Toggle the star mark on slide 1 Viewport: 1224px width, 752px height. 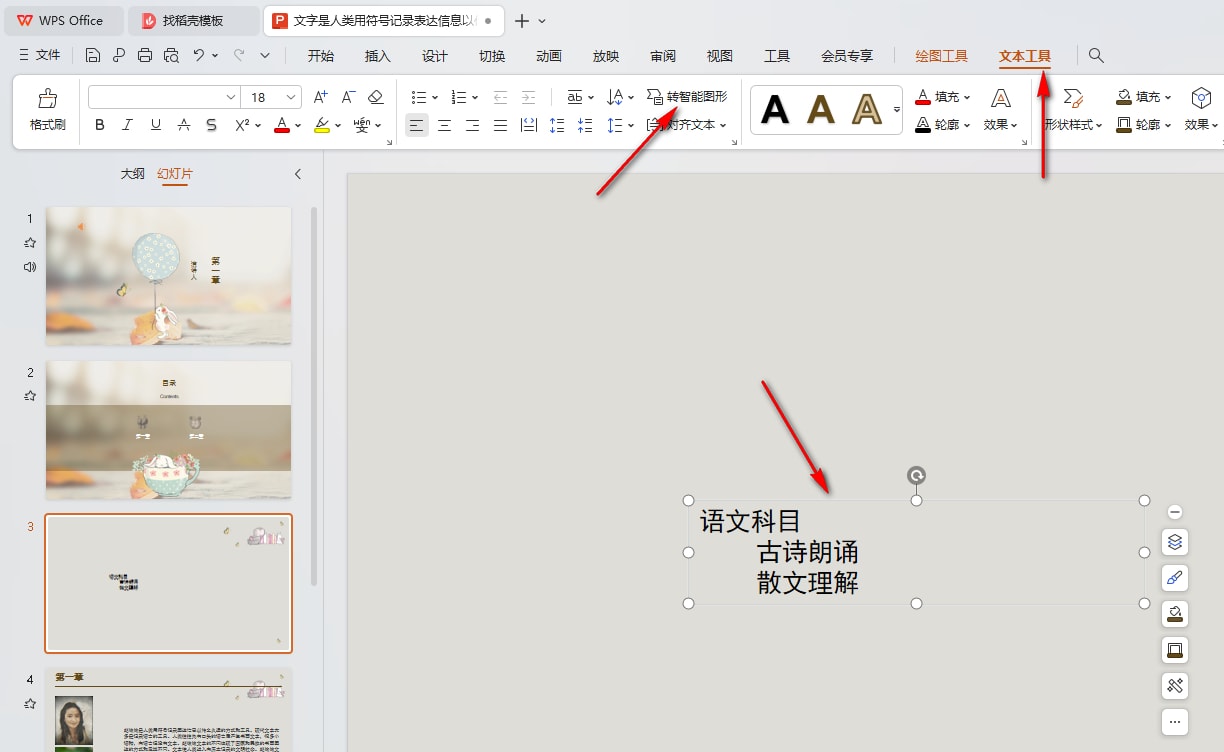coord(30,243)
